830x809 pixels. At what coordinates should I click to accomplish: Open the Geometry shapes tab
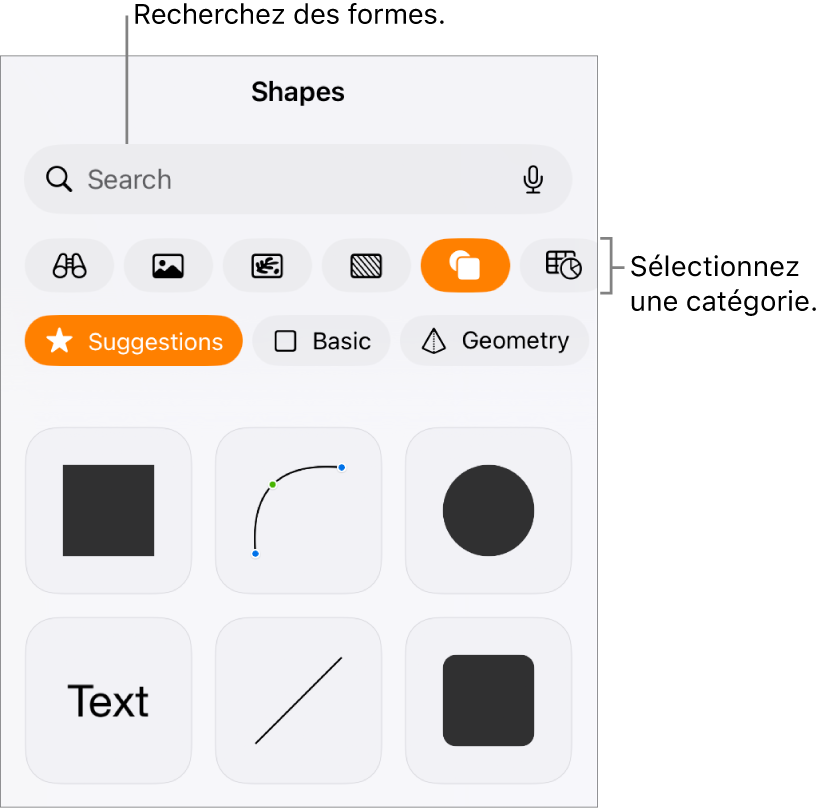[x=494, y=341]
